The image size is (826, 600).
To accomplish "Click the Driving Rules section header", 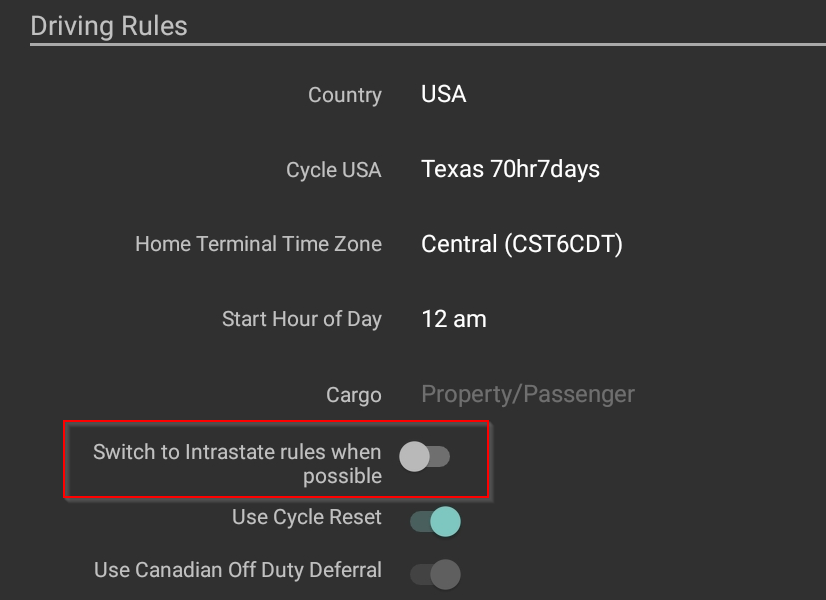I will click(x=109, y=26).
